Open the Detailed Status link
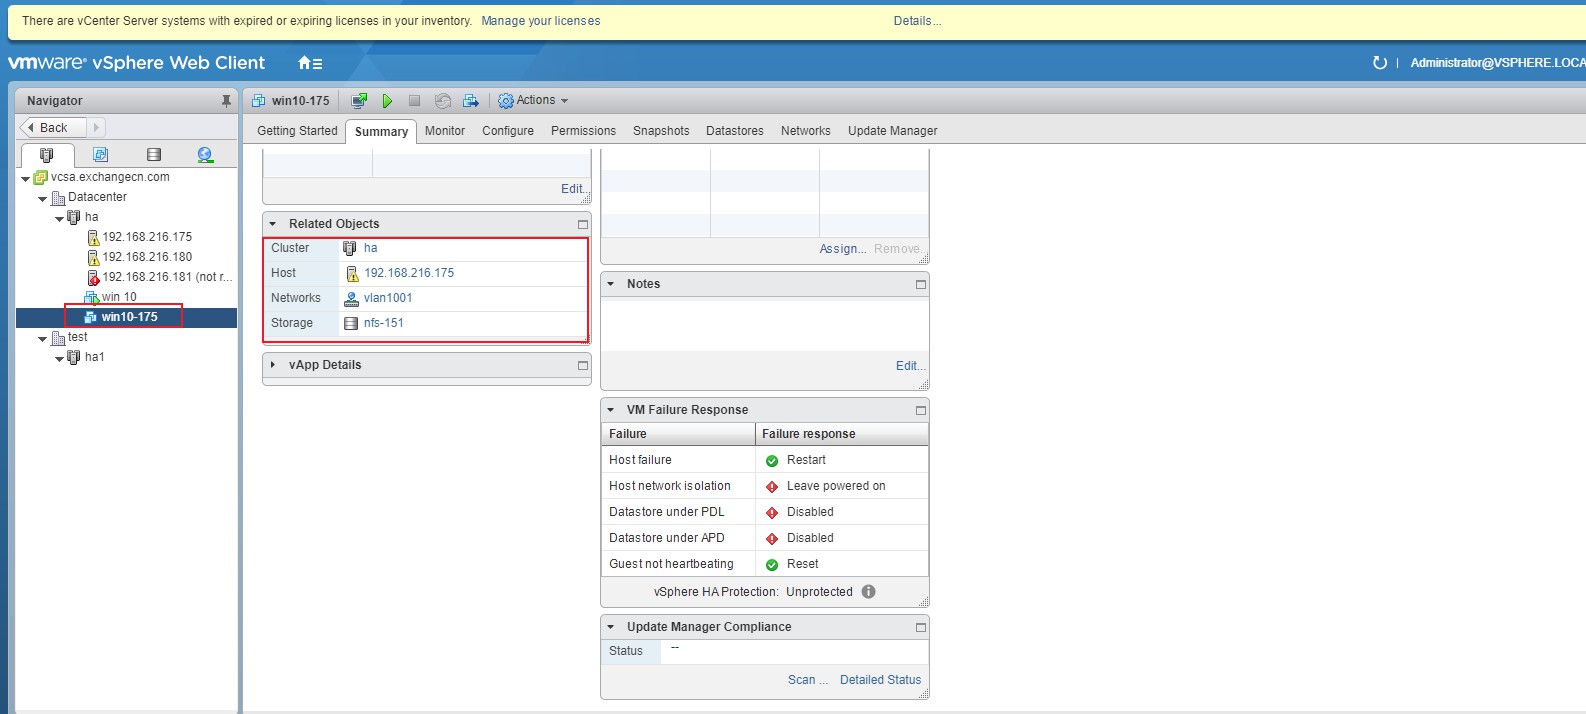 point(880,680)
